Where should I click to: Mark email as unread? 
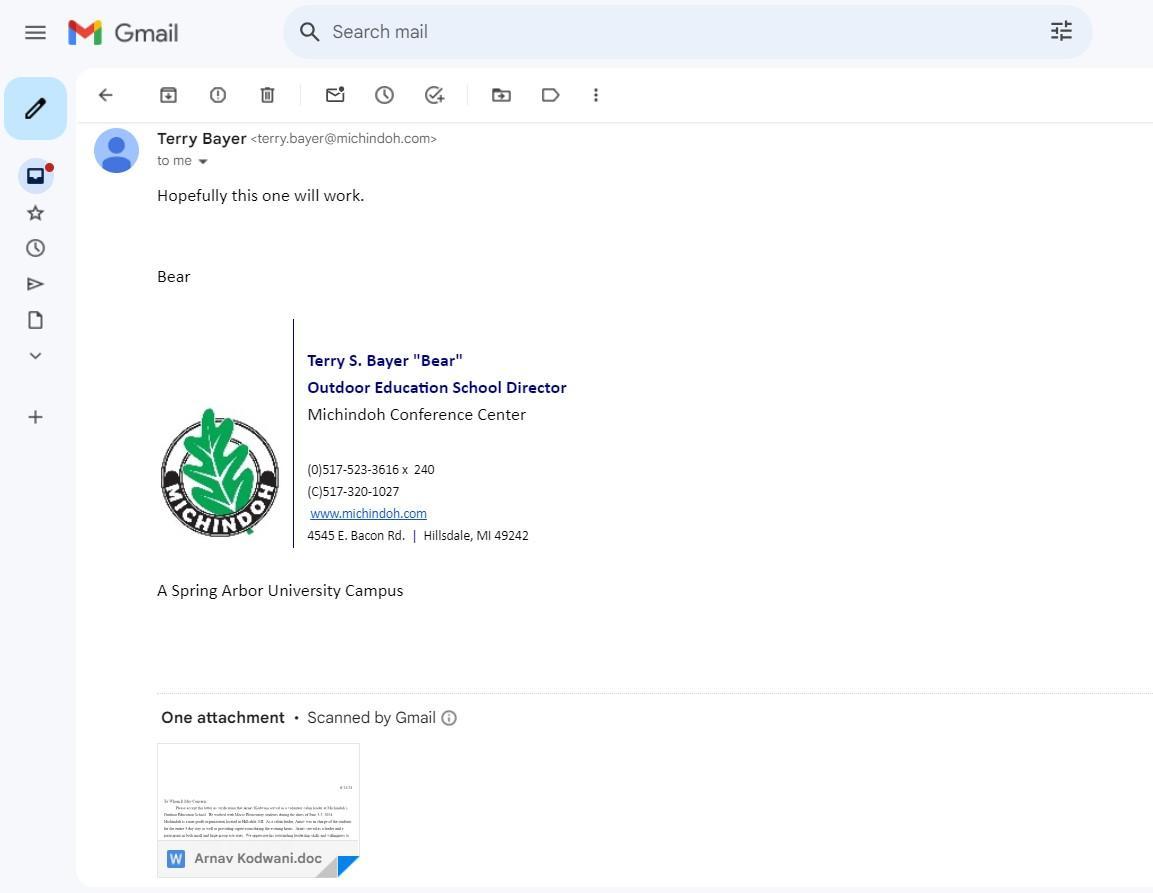(x=335, y=95)
